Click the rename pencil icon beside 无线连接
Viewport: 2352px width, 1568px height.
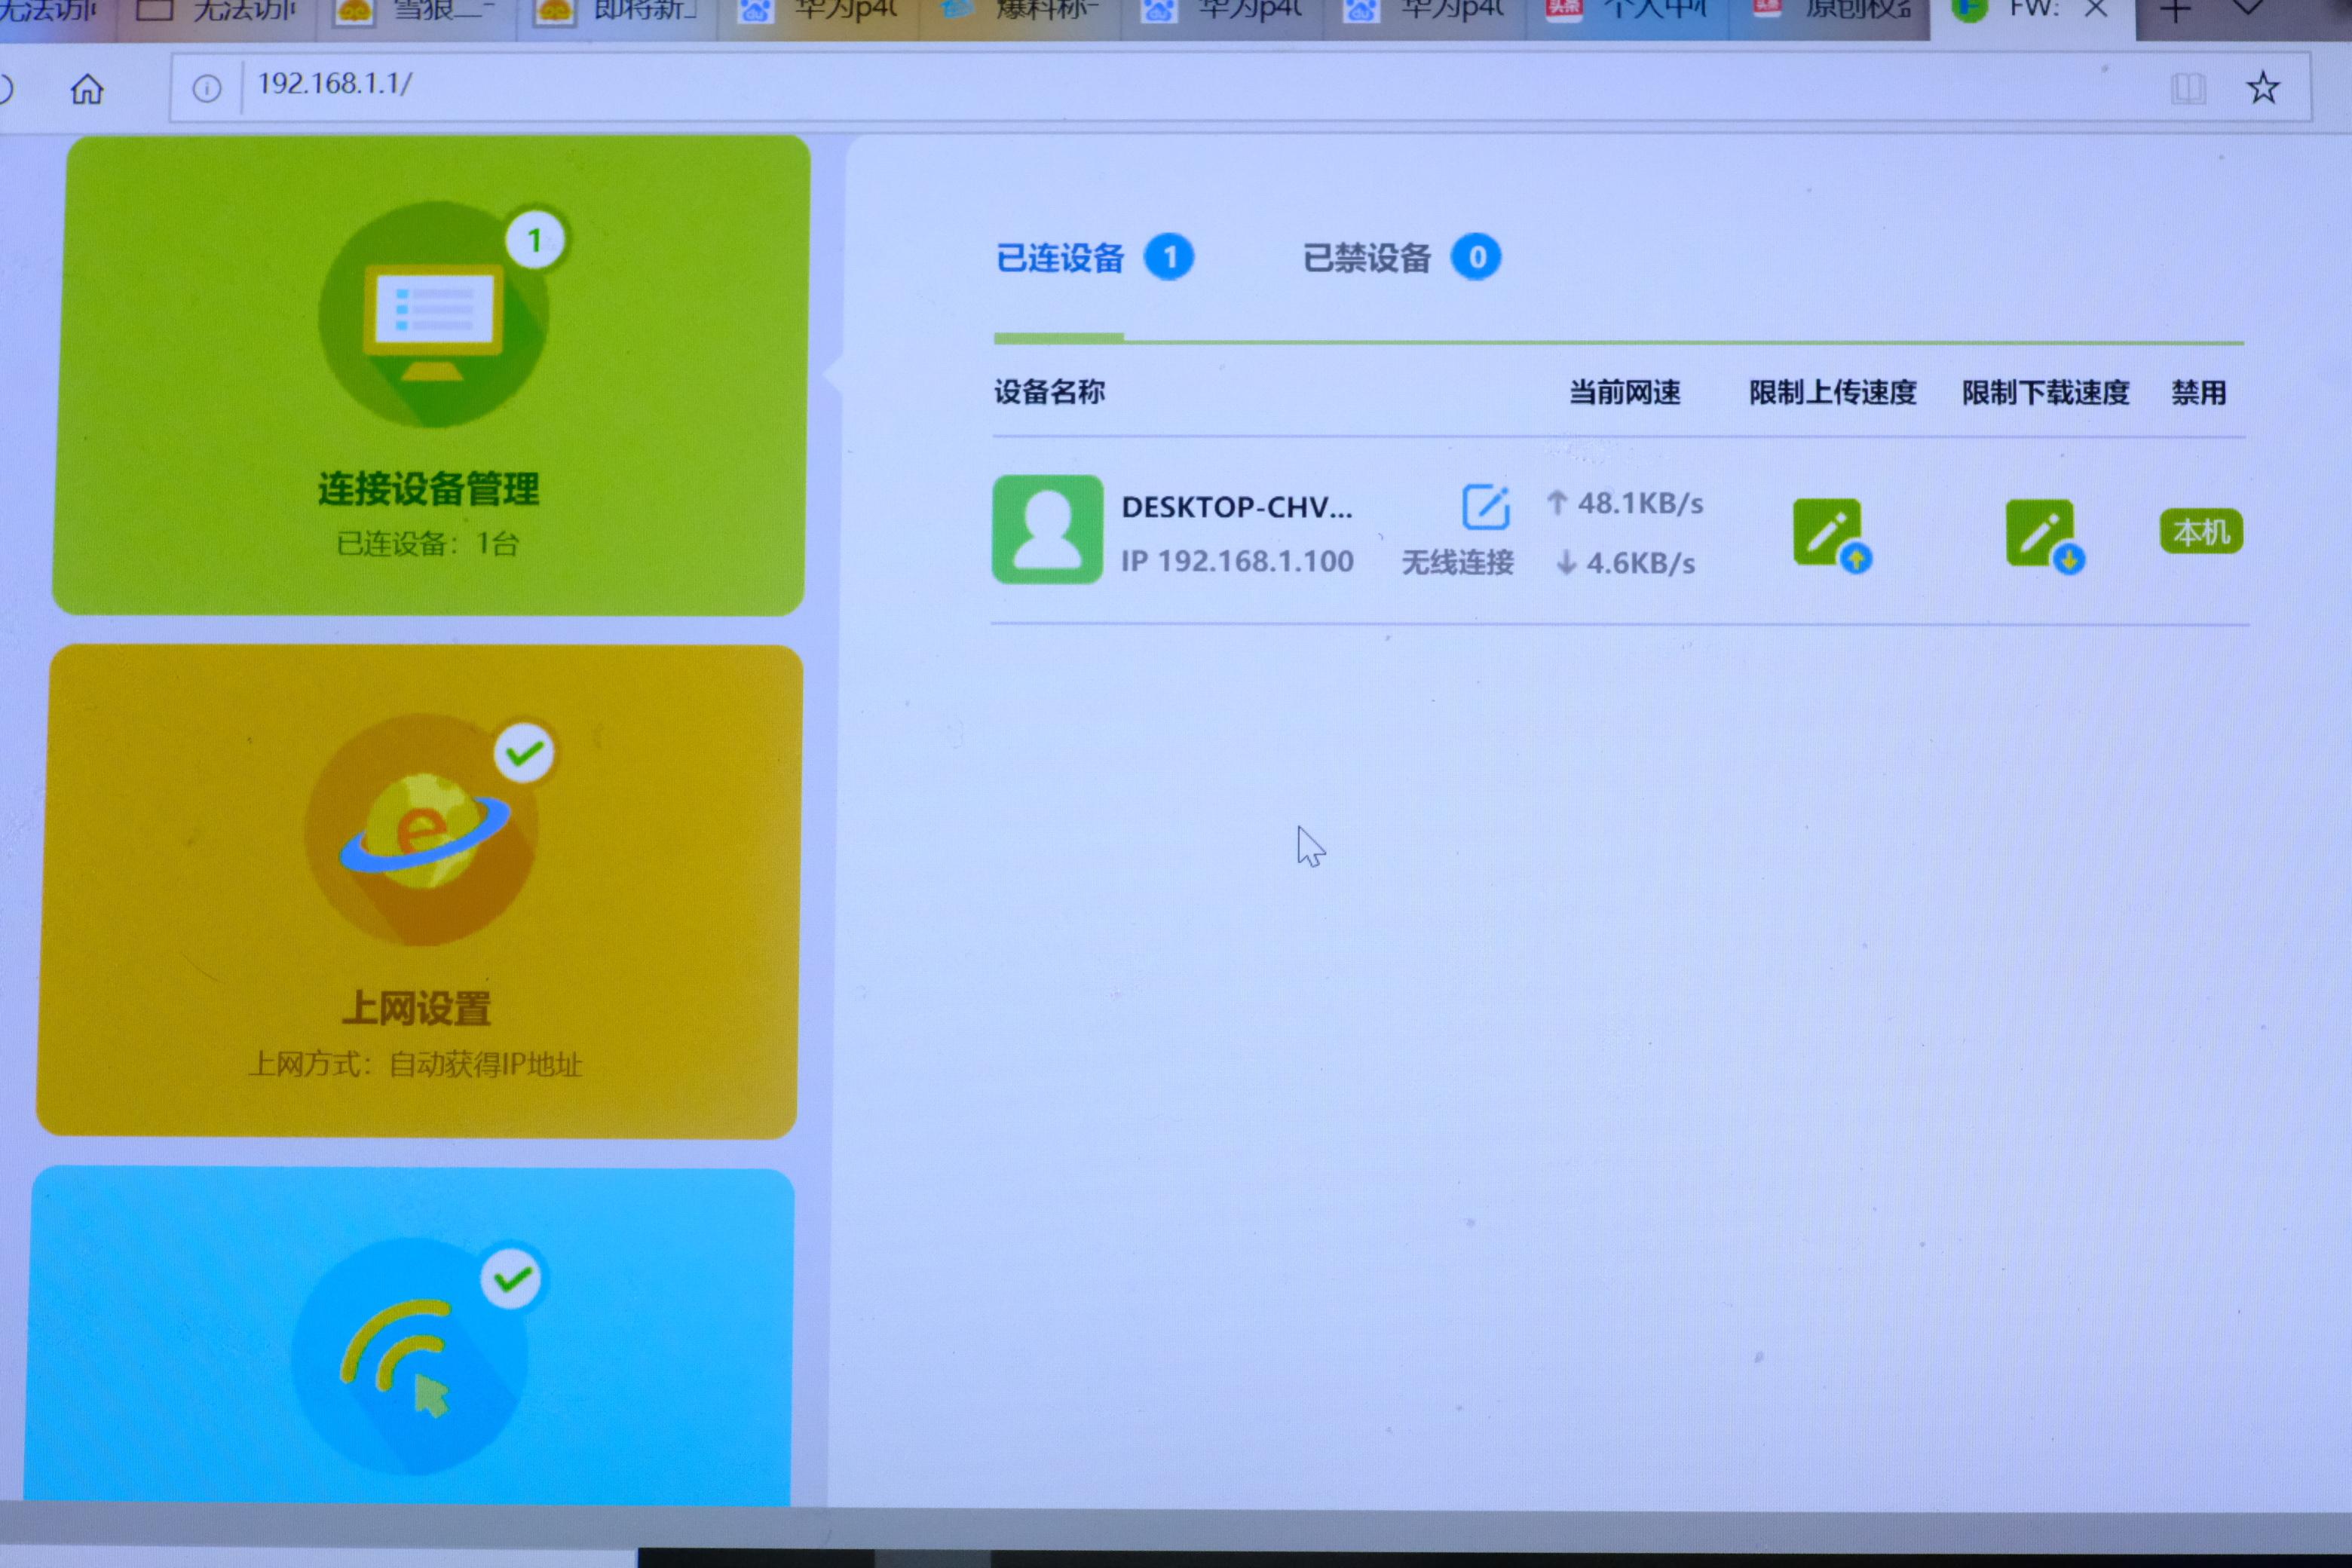1486,507
